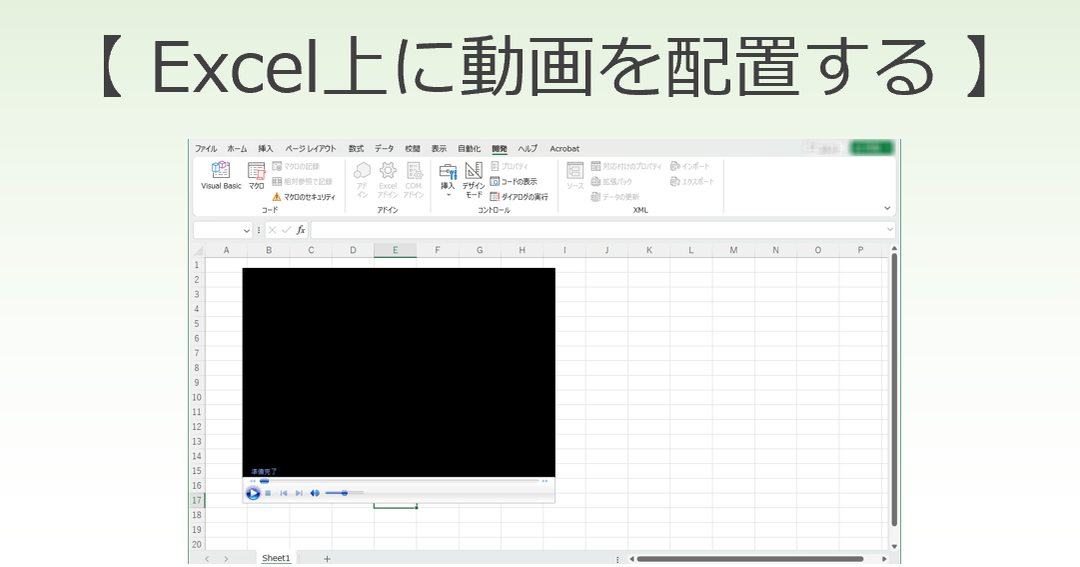1080x567 pixels.
Task: Switch to the ページレイアウト tab
Action: tap(311, 148)
